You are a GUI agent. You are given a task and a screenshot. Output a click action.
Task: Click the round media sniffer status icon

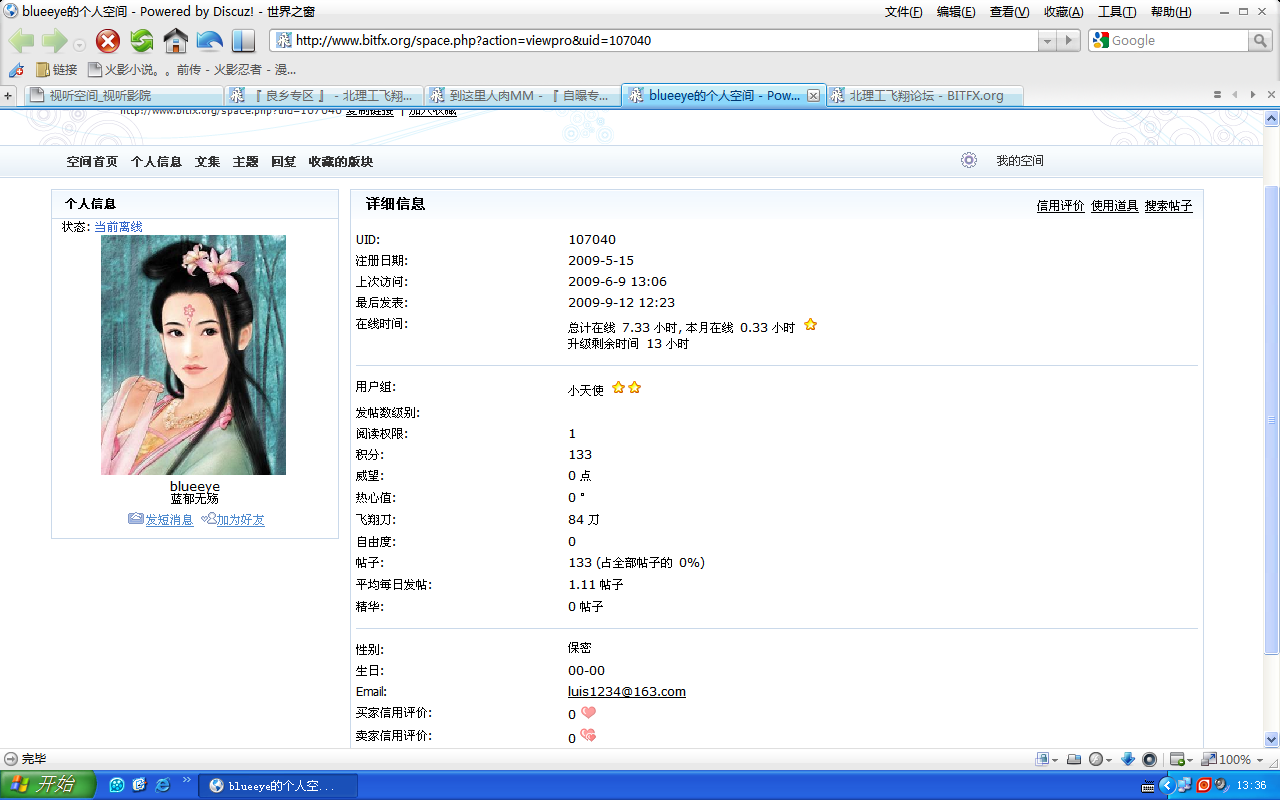click(x=1149, y=759)
